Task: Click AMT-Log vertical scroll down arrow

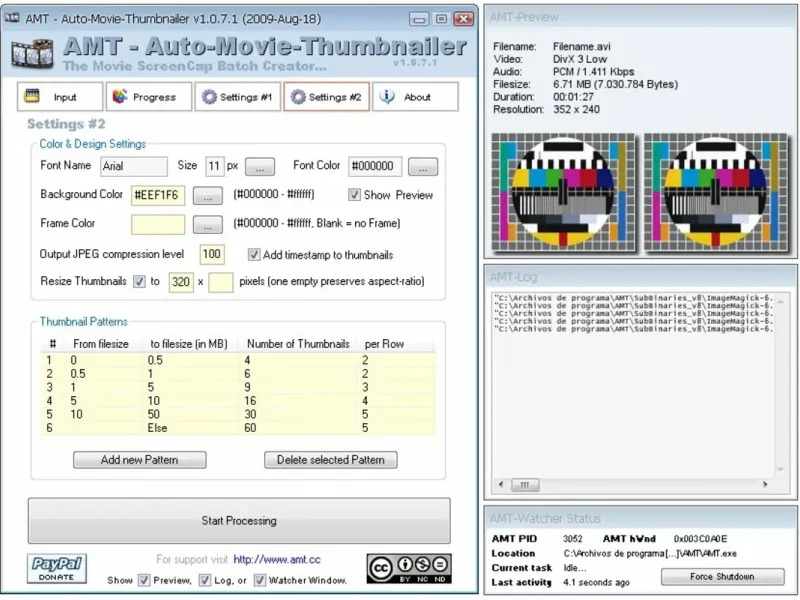Action: click(781, 469)
